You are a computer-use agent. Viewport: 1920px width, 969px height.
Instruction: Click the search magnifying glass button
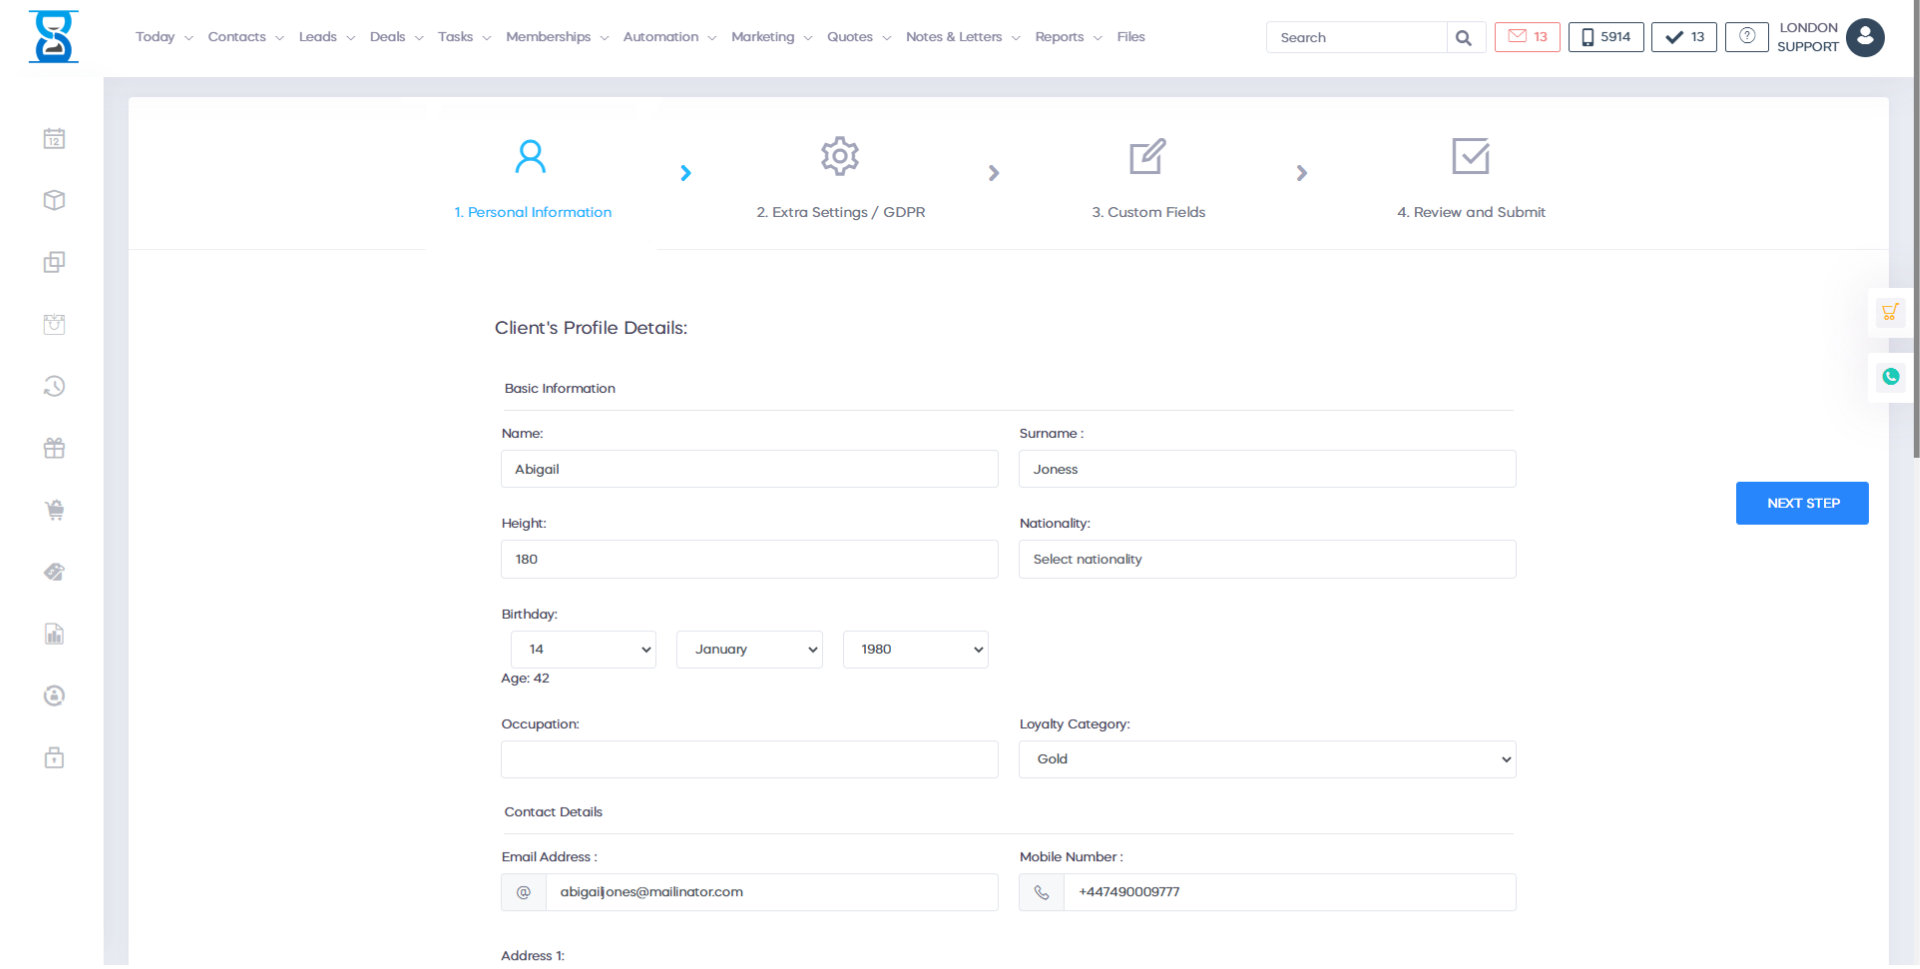[1464, 38]
